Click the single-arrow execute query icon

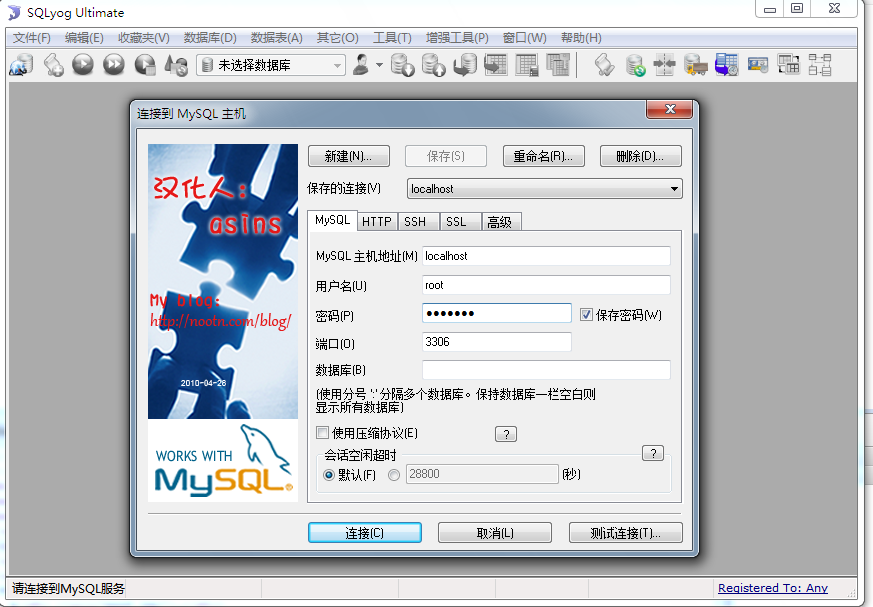[x=83, y=65]
